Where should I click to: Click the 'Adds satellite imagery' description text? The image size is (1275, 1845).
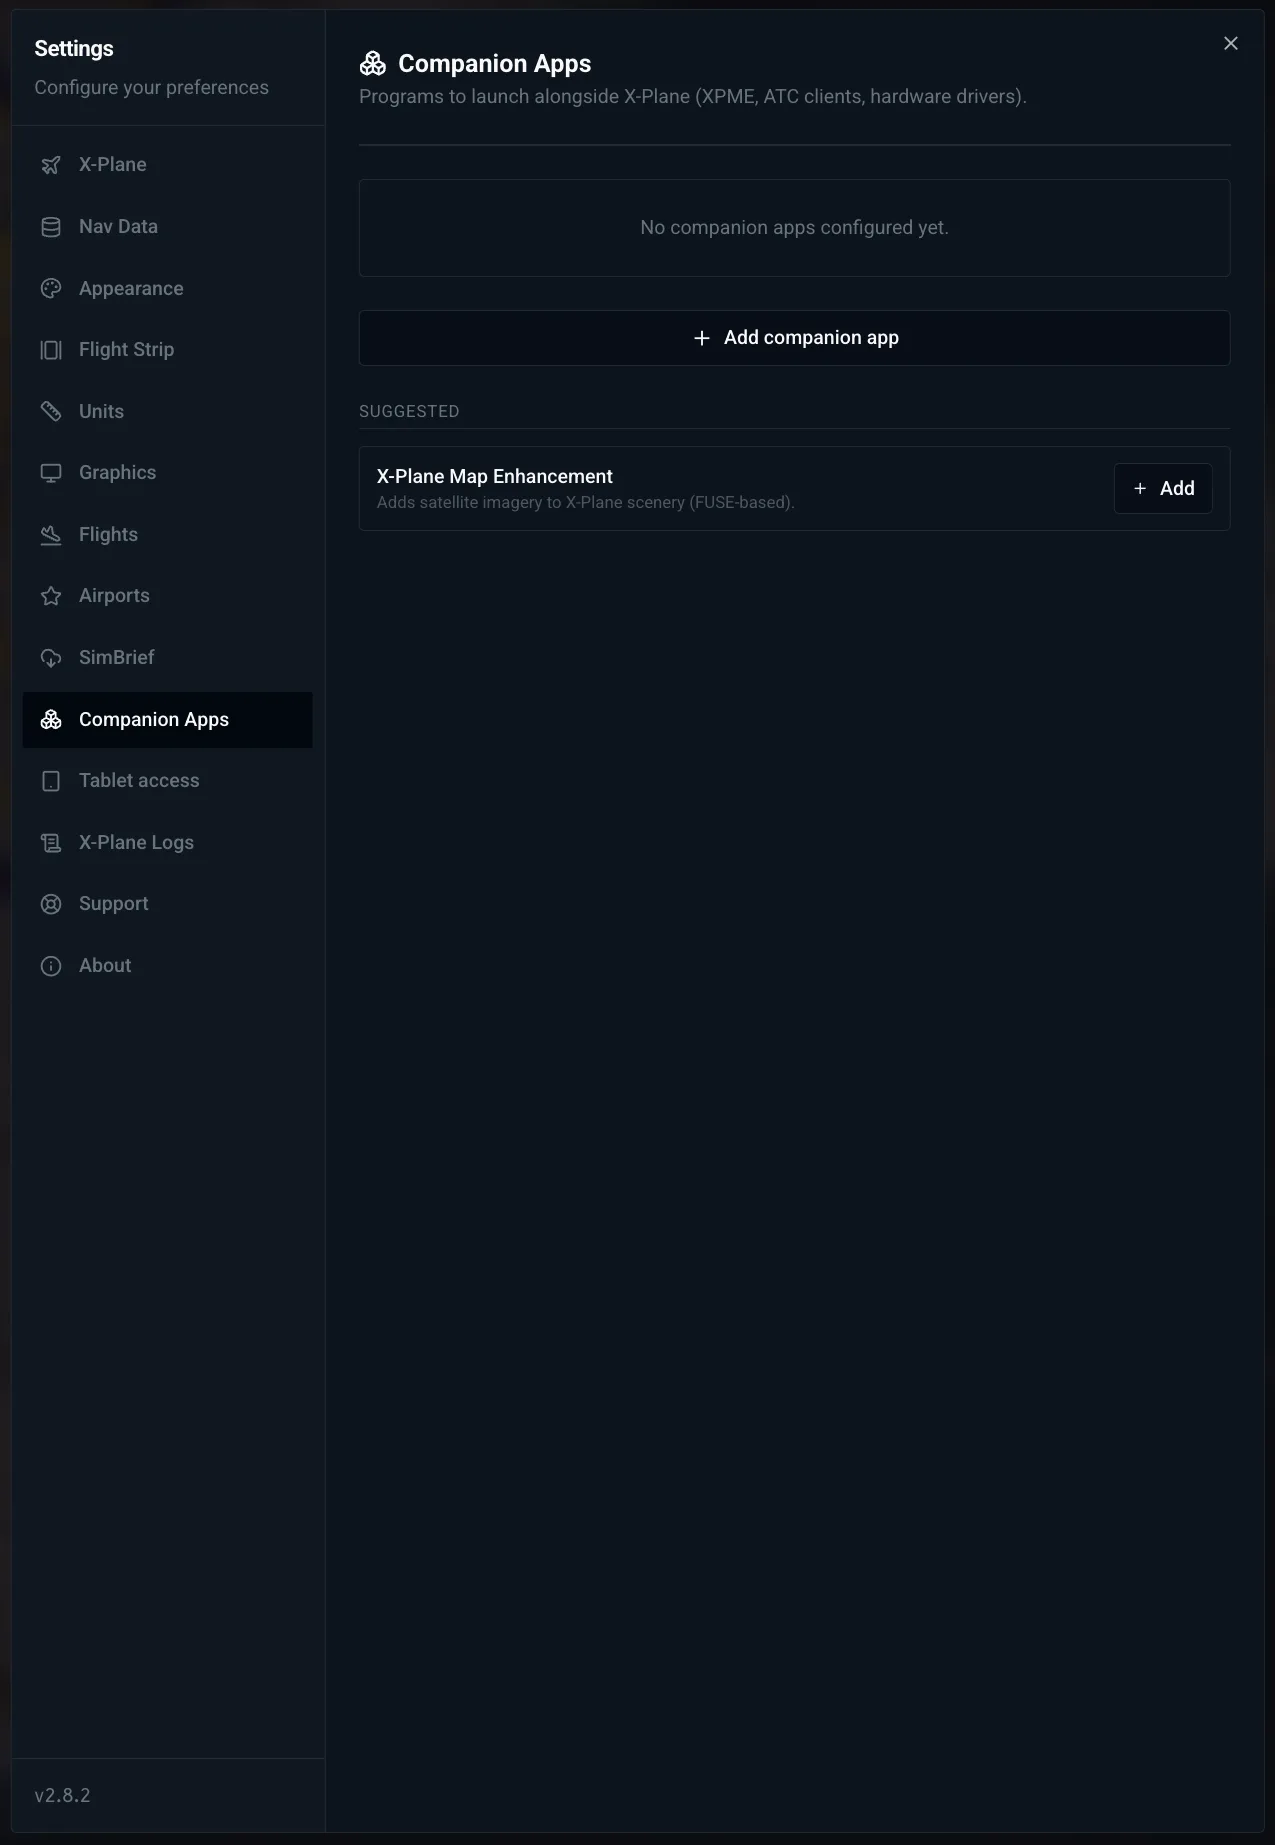586,503
